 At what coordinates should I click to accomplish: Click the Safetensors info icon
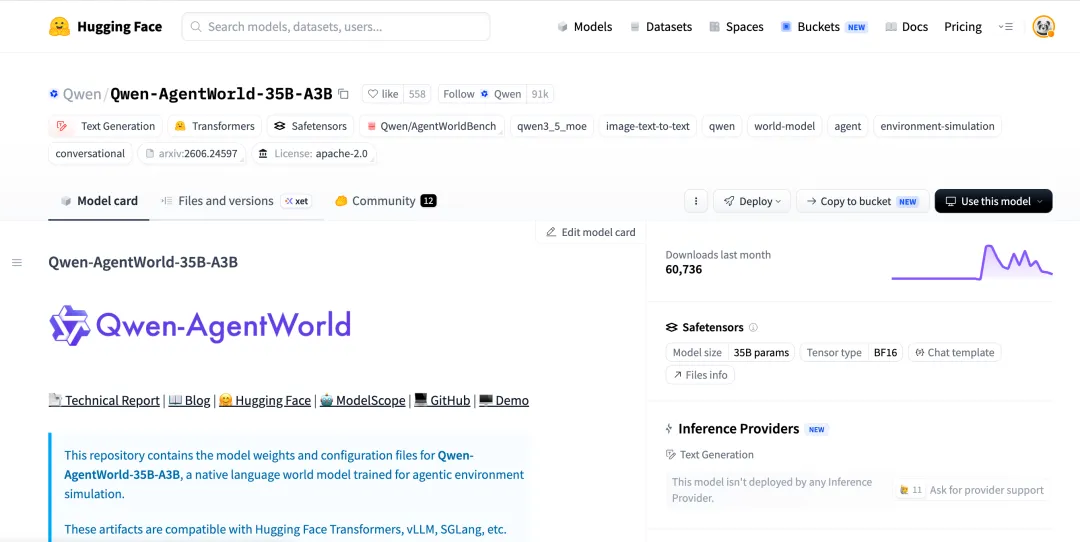coord(754,328)
